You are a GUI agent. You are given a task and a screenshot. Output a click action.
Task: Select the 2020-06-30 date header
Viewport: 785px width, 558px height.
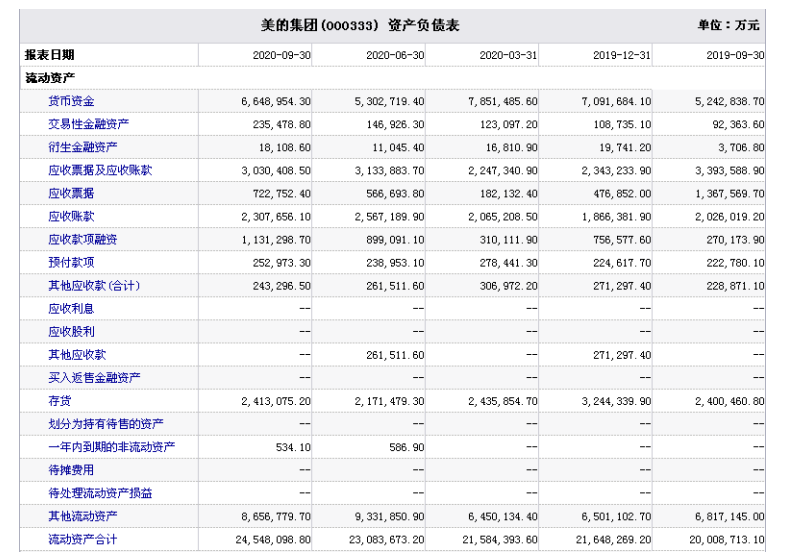pyautogui.click(x=395, y=55)
